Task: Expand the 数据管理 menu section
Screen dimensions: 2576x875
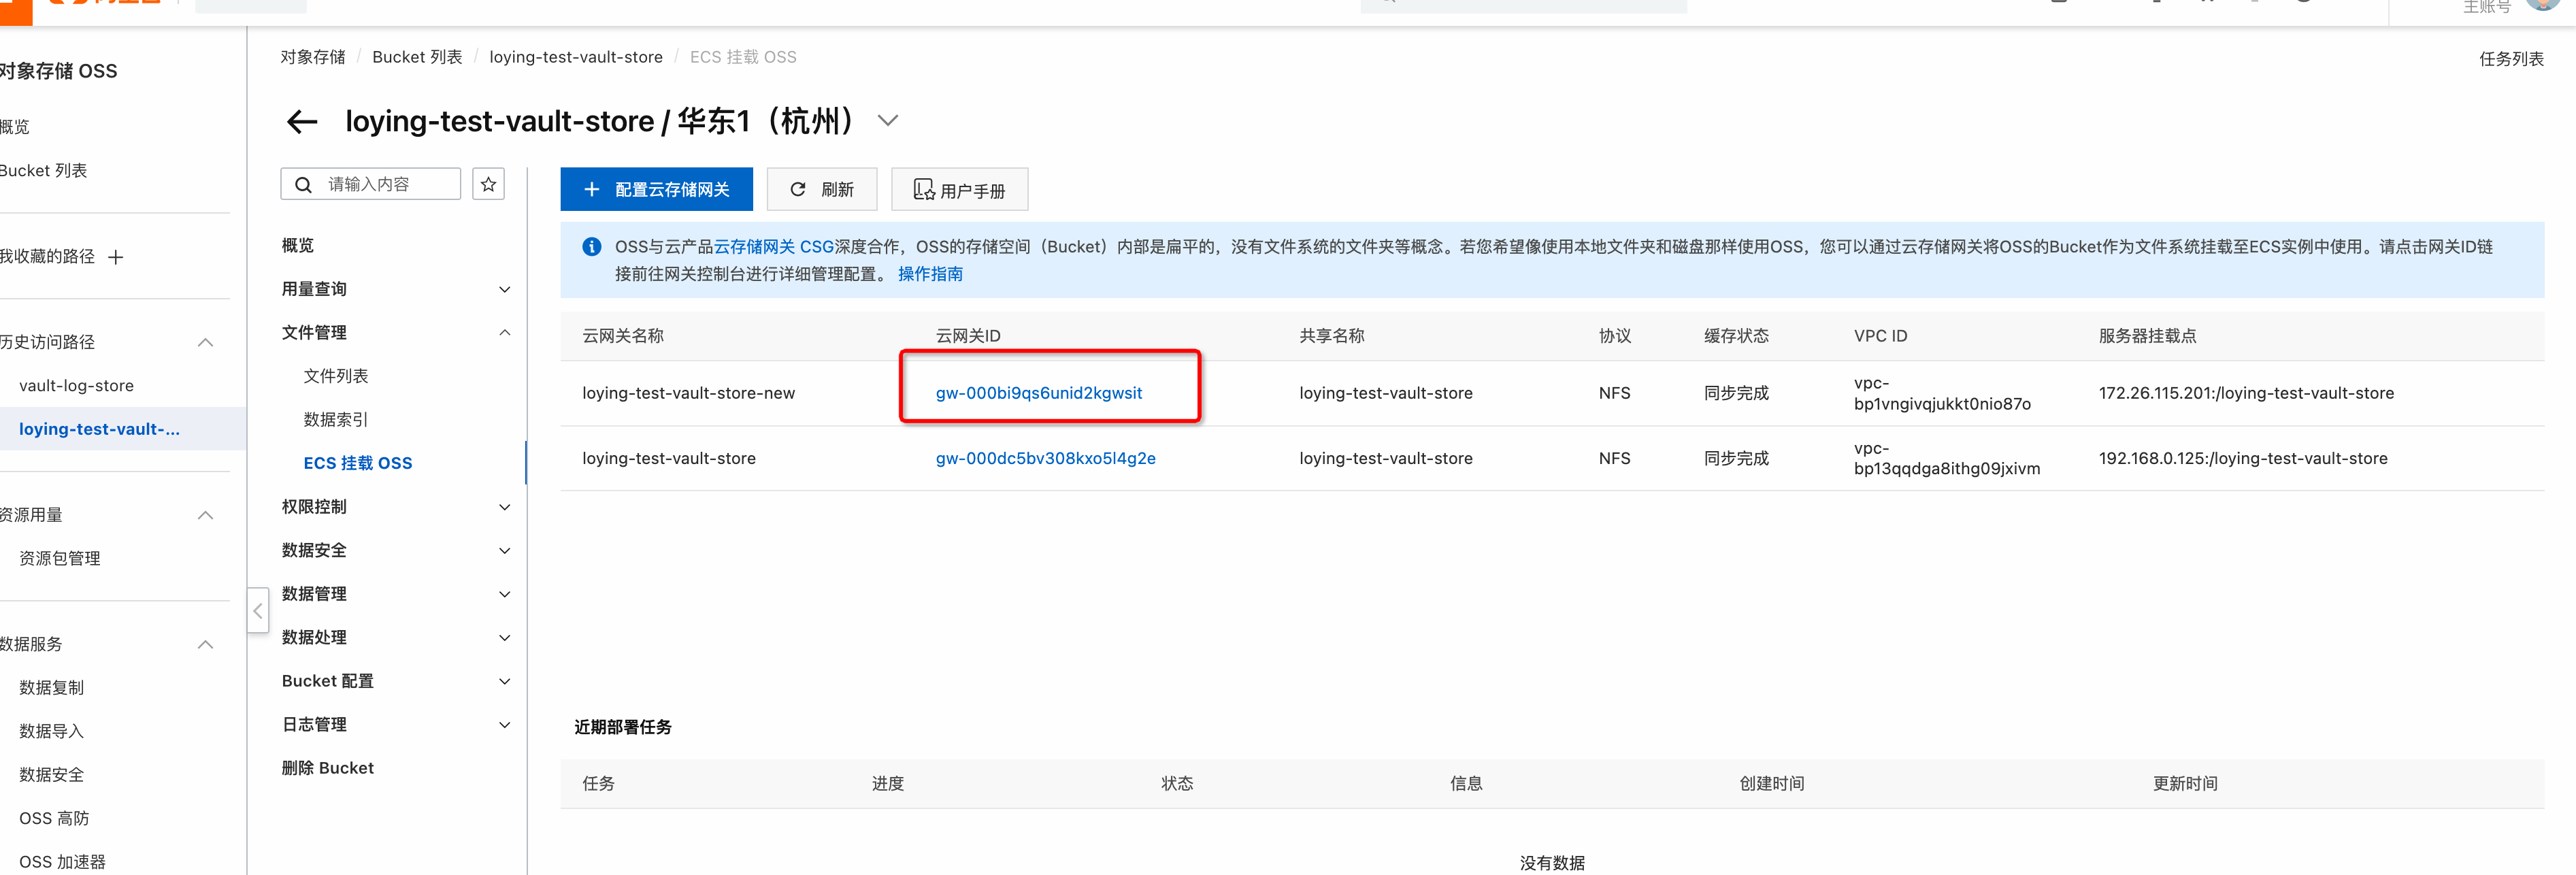Action: tap(505, 594)
